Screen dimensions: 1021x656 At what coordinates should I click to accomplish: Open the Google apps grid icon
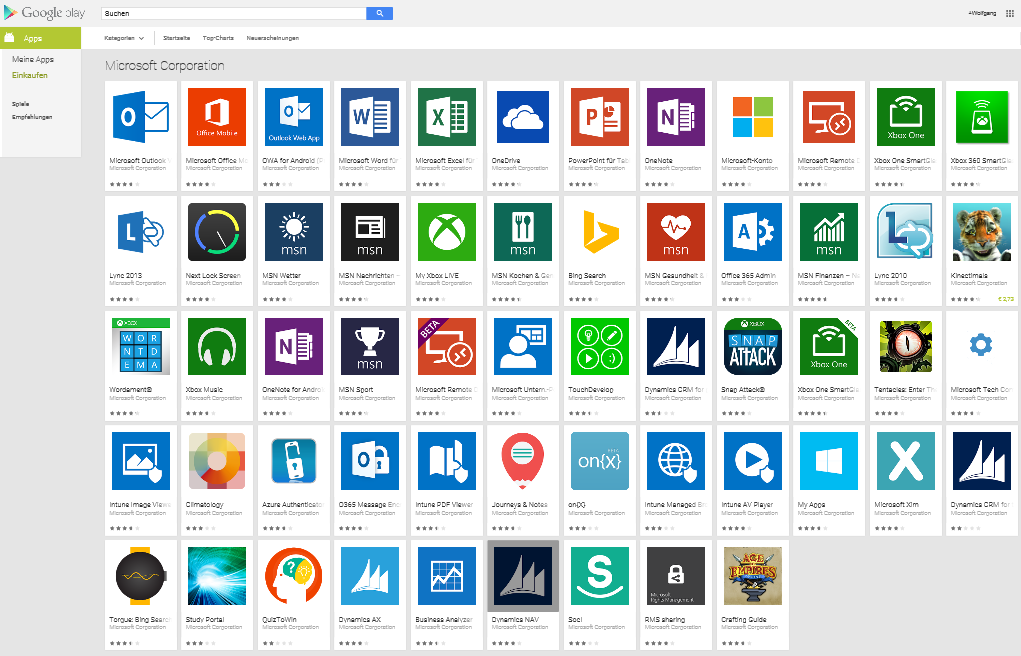coord(1009,14)
